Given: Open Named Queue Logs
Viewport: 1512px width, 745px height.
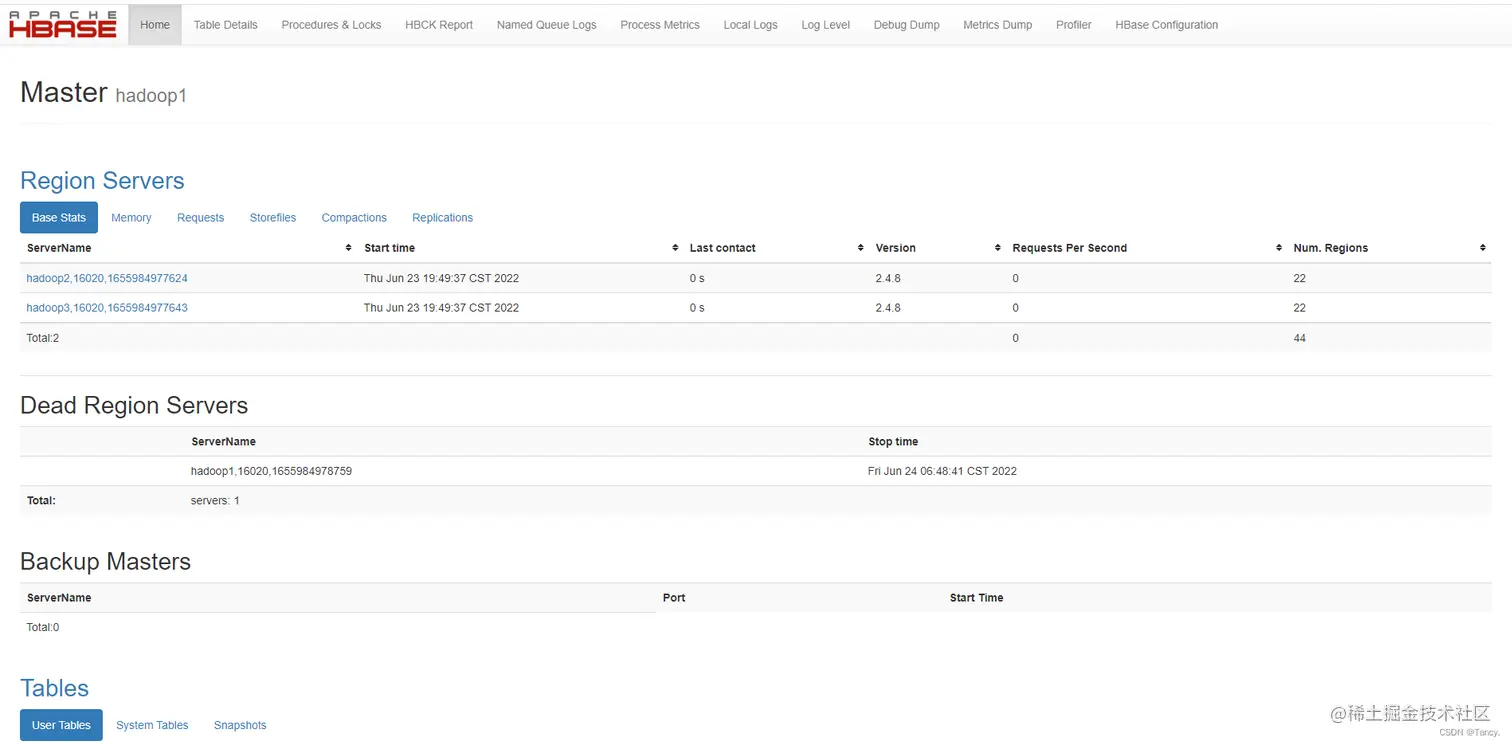Looking at the screenshot, I should click(x=546, y=25).
